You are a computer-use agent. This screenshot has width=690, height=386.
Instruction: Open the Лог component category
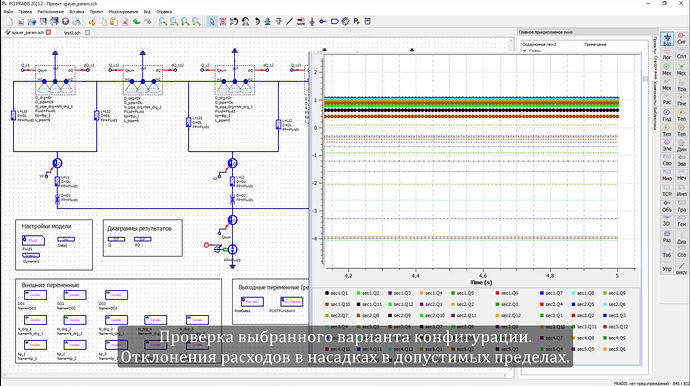[667, 54]
